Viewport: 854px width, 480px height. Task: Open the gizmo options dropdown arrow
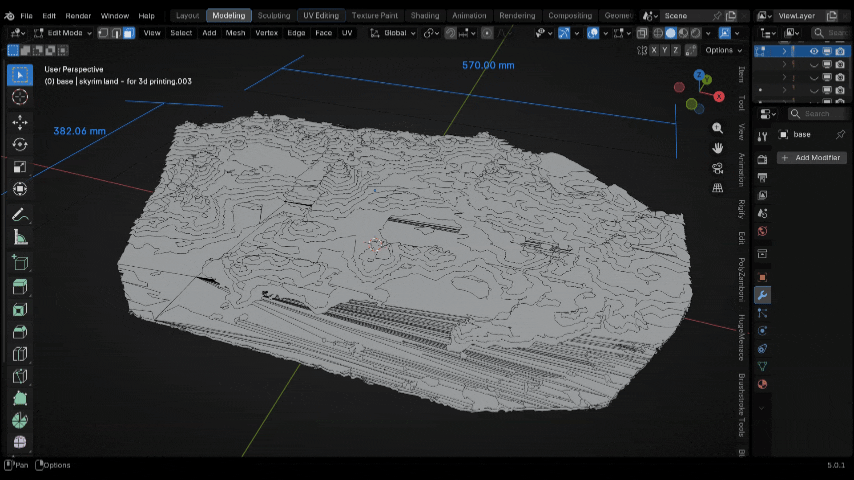(577, 33)
